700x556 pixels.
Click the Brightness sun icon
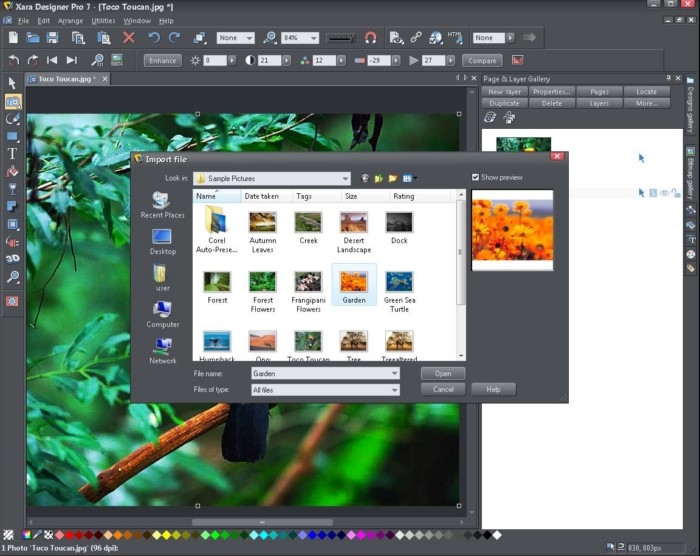pyautogui.click(x=195, y=60)
